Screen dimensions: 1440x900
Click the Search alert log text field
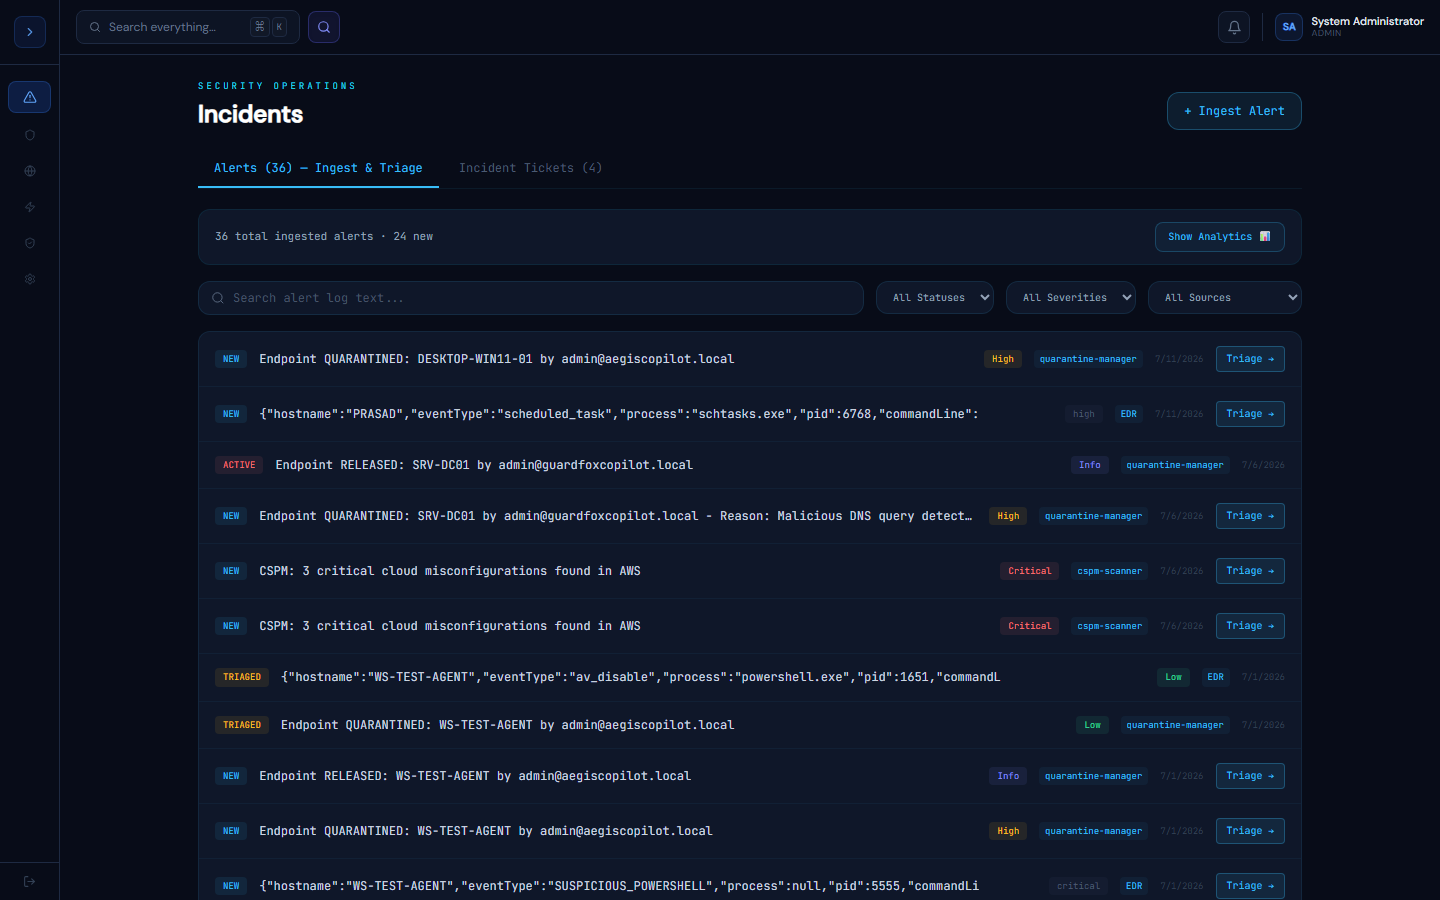coord(531,298)
